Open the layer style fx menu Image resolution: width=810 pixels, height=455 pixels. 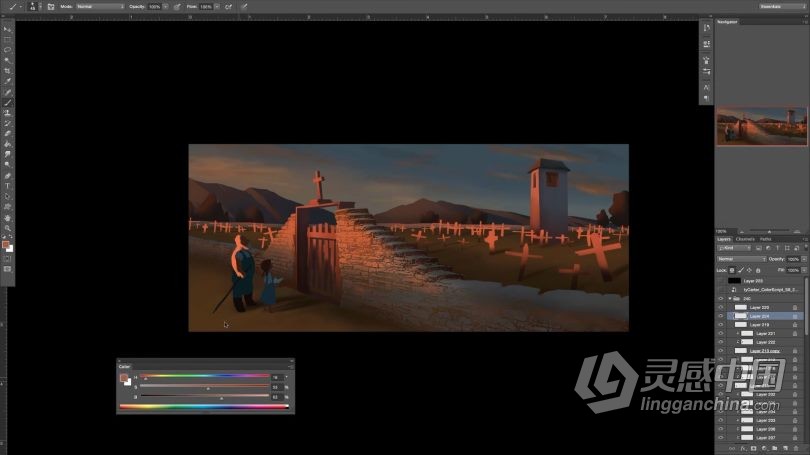pyautogui.click(x=743, y=448)
